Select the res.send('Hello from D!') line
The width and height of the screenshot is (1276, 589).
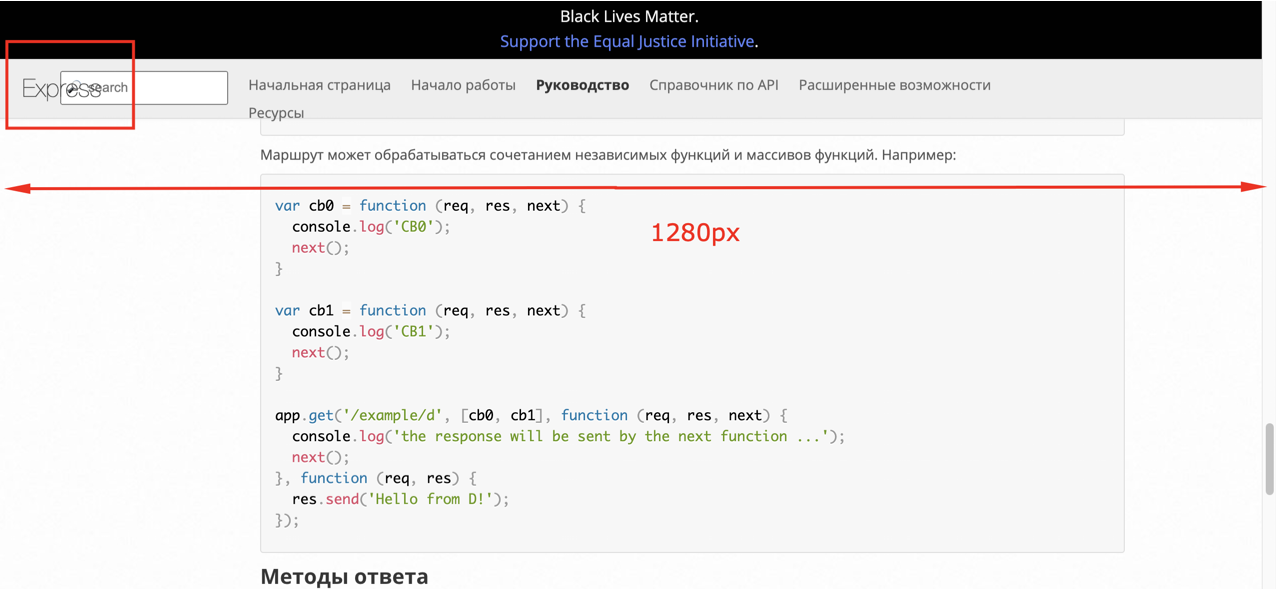(400, 498)
